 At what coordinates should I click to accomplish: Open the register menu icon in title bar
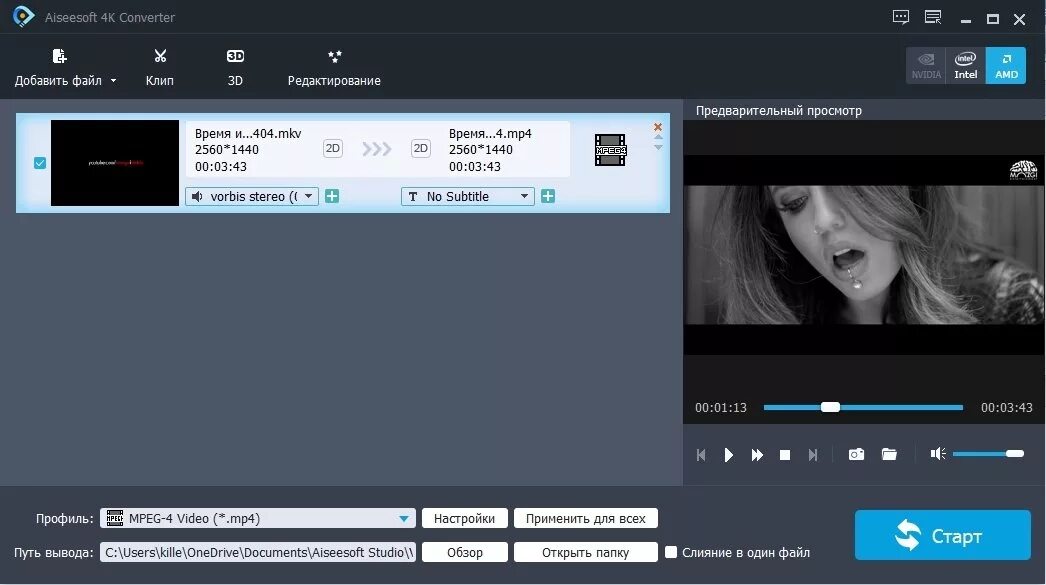pyautogui.click(x=933, y=17)
